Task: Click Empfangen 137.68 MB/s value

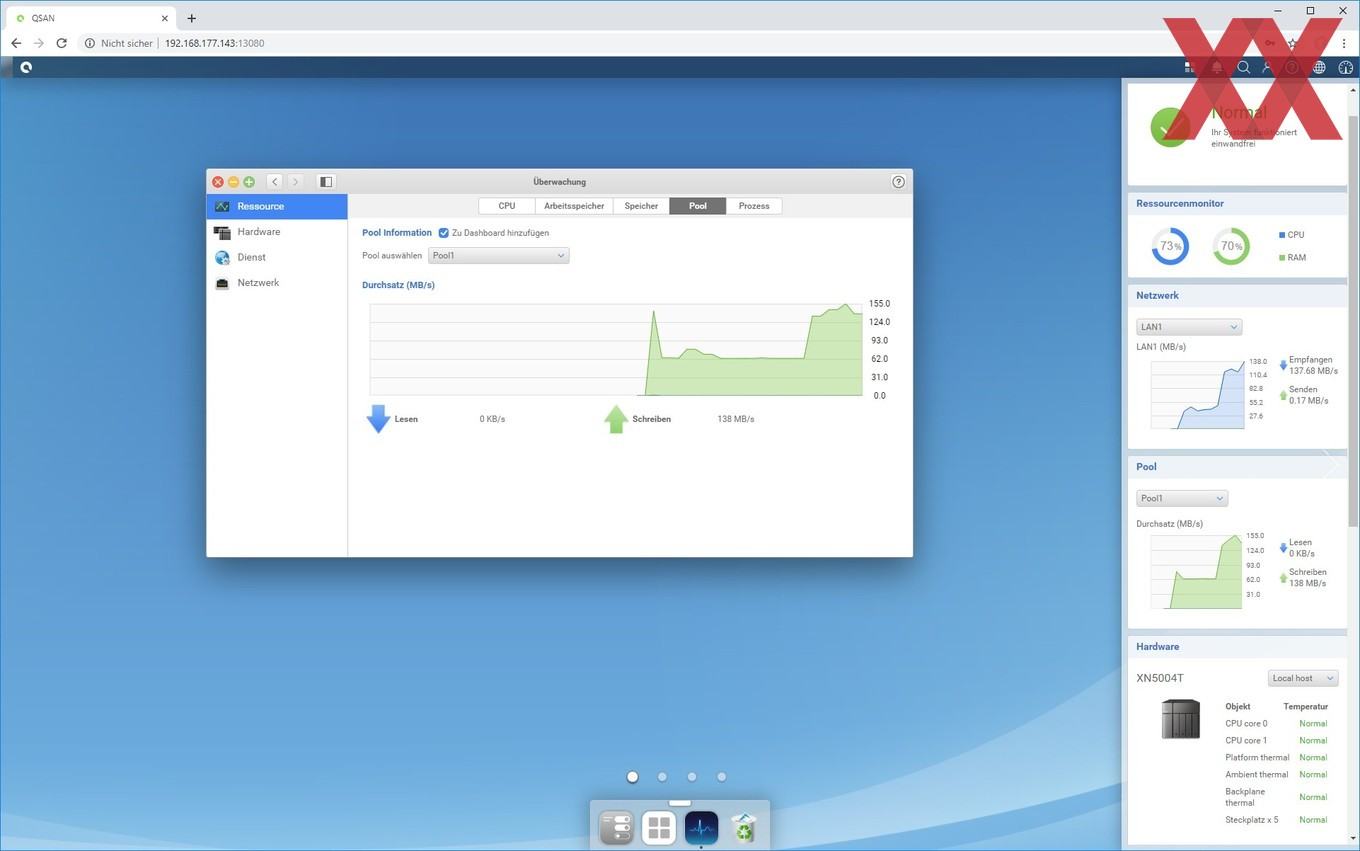Action: (1313, 371)
